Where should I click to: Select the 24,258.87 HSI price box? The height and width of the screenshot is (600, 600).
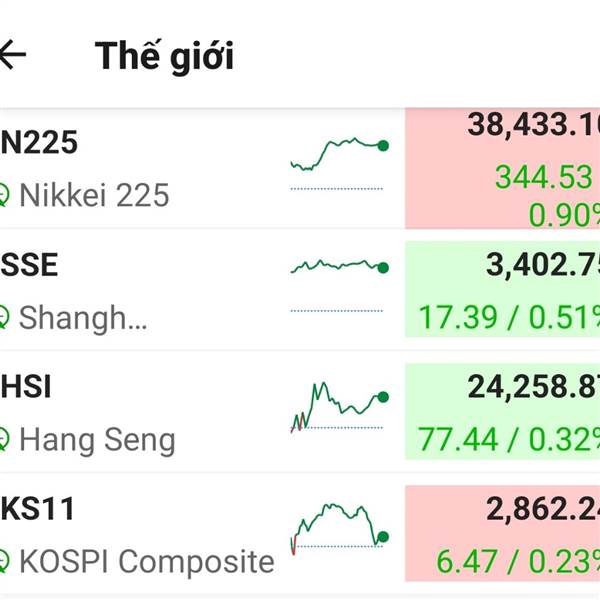(x=502, y=411)
